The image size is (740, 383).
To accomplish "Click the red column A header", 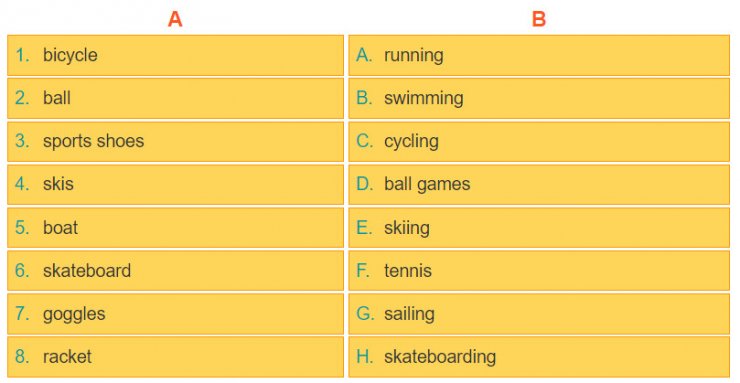I will pos(175,19).
